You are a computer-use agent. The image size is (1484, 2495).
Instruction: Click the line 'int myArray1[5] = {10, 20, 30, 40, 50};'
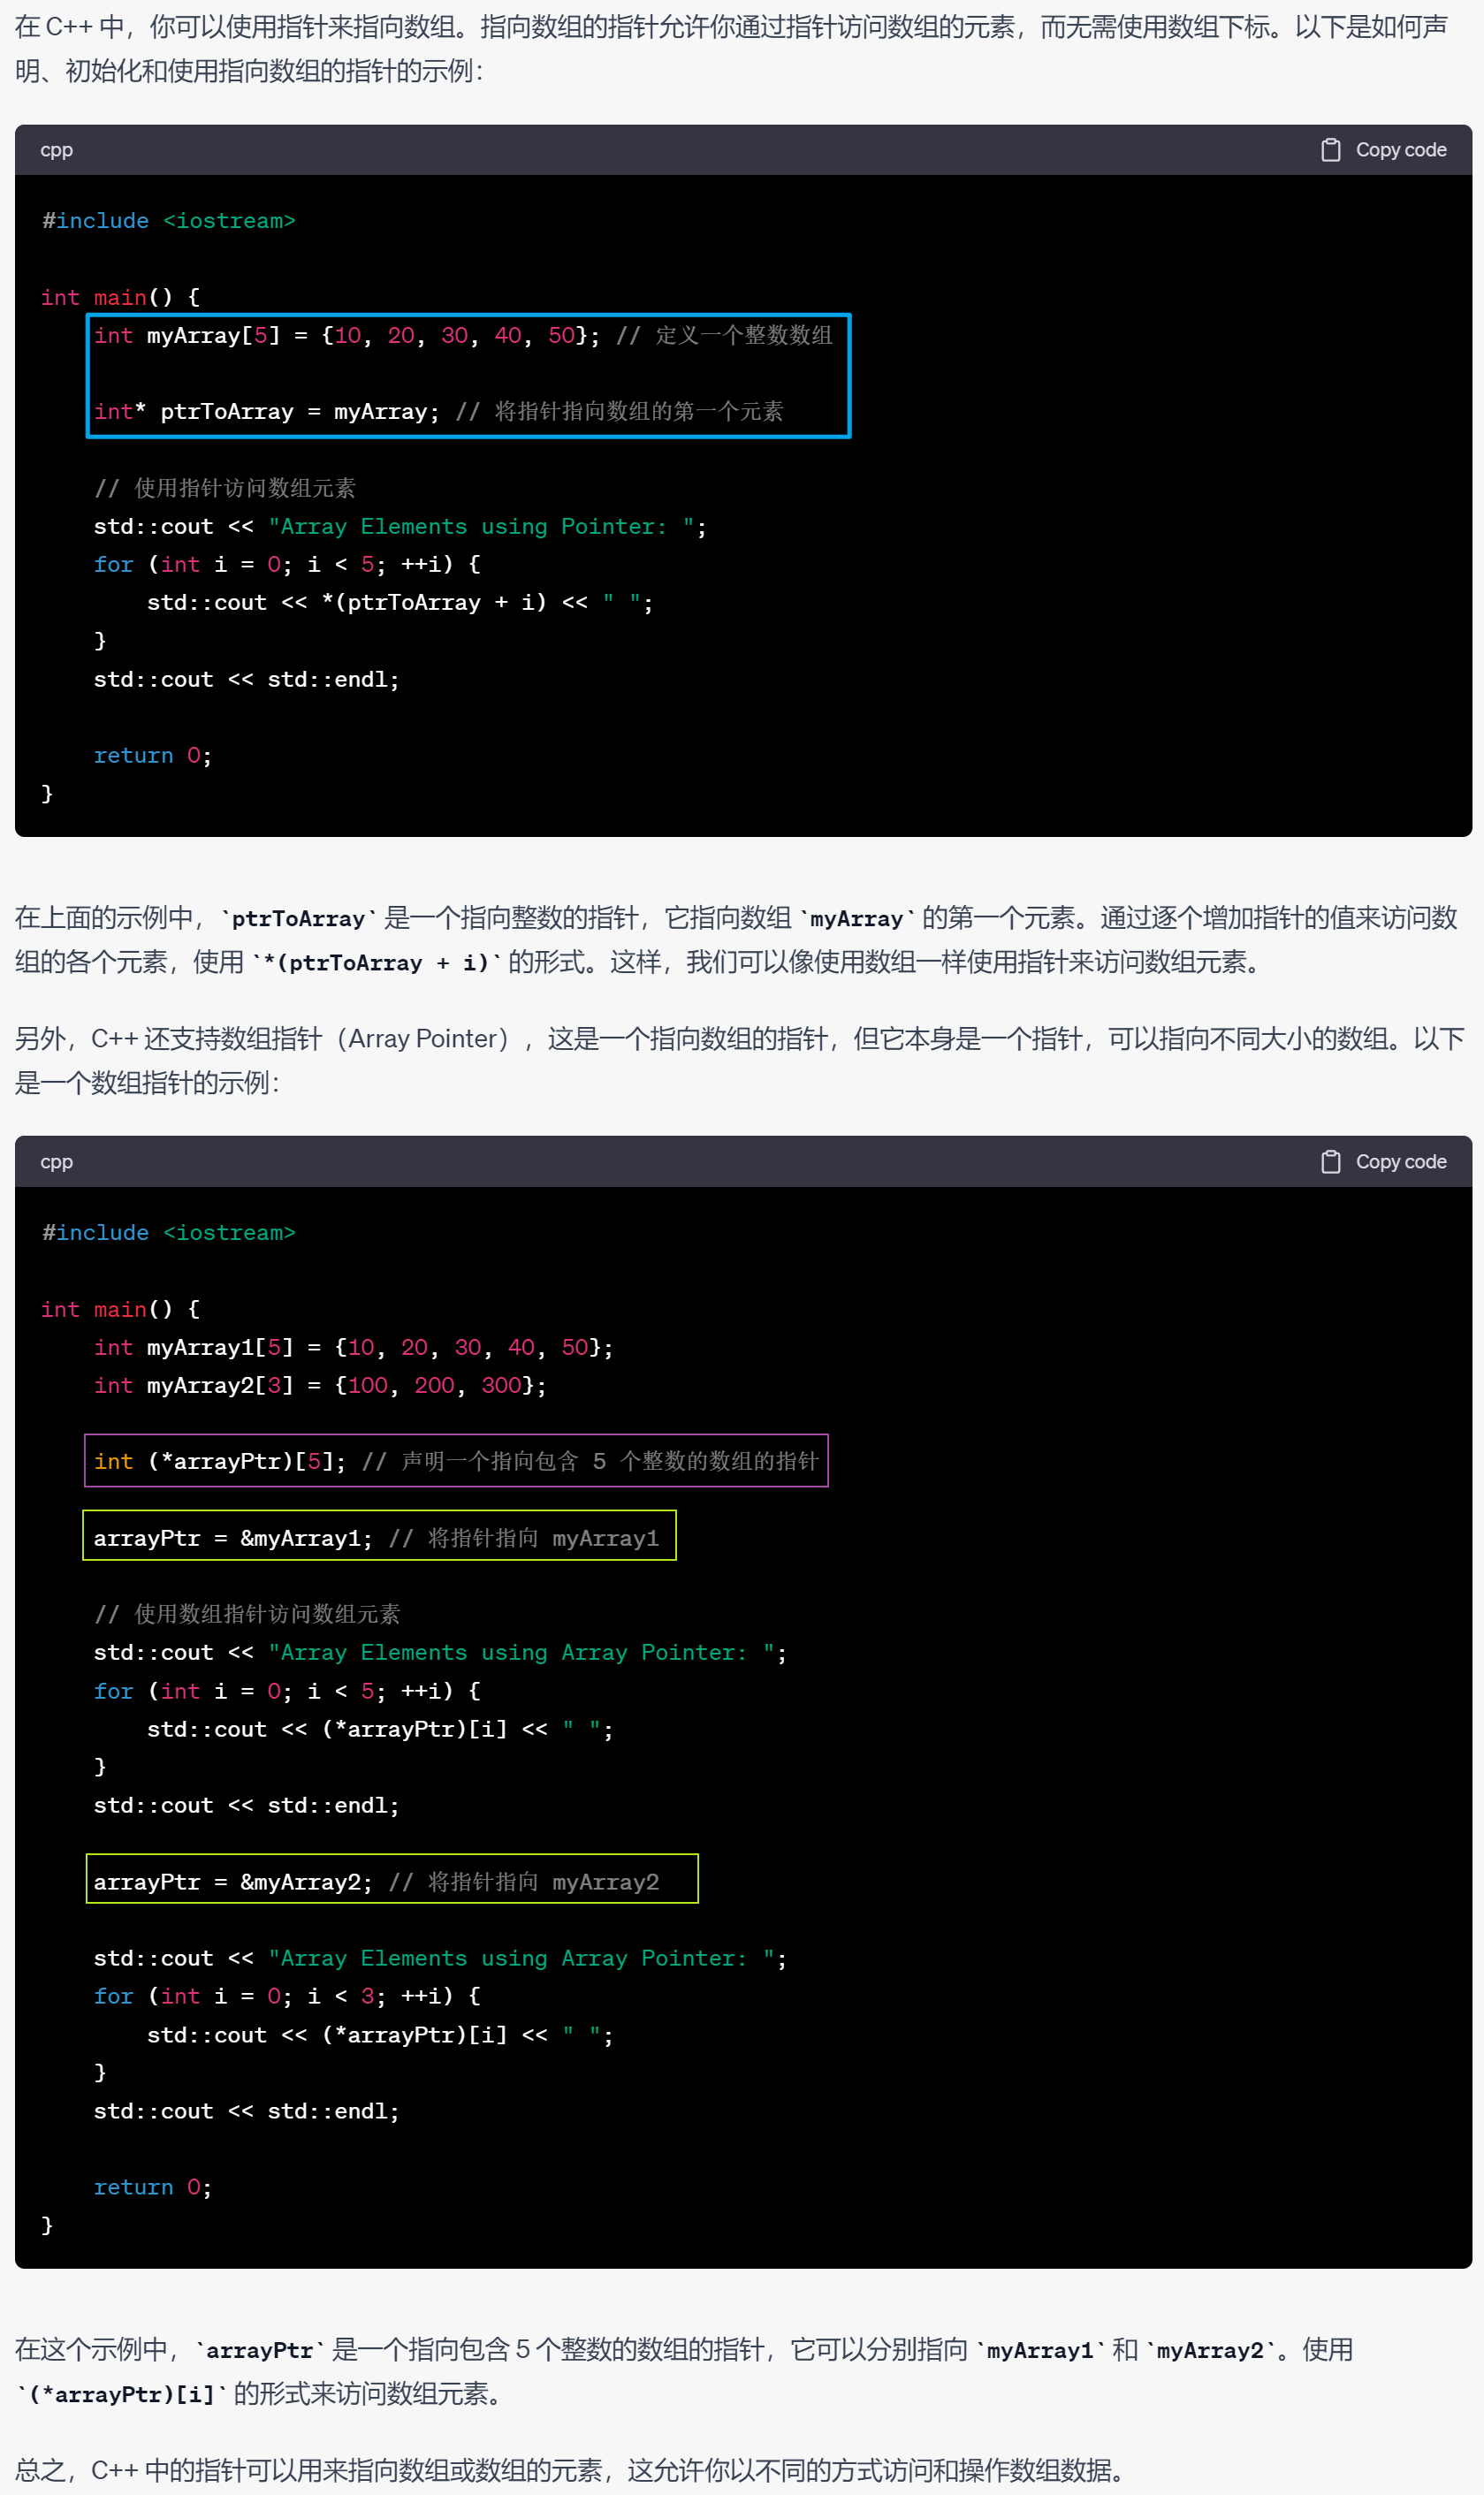(353, 1348)
